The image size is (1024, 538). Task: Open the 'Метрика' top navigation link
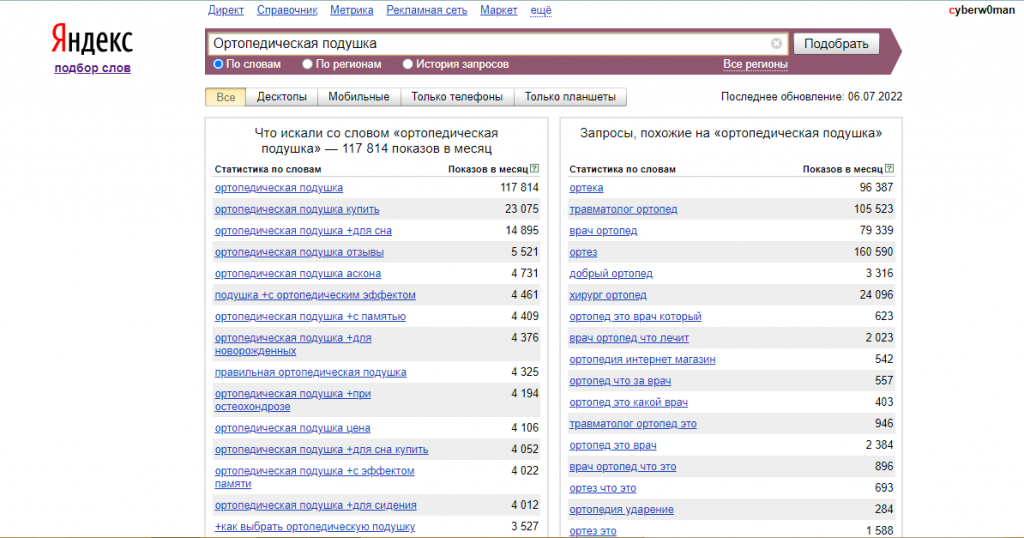351,10
